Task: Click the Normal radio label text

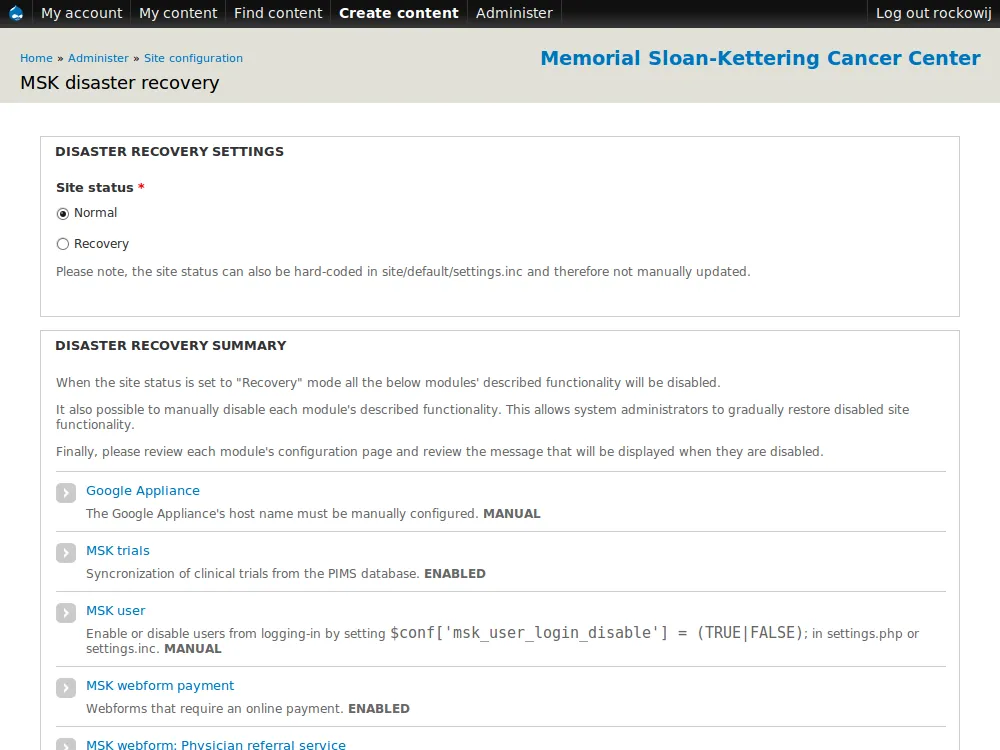Action: (x=96, y=213)
